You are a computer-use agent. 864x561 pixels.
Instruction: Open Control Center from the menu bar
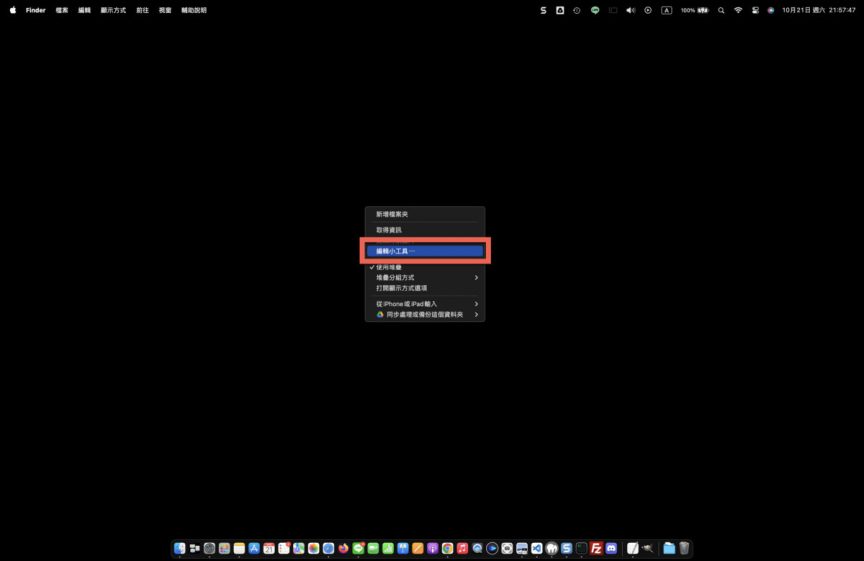pos(755,10)
